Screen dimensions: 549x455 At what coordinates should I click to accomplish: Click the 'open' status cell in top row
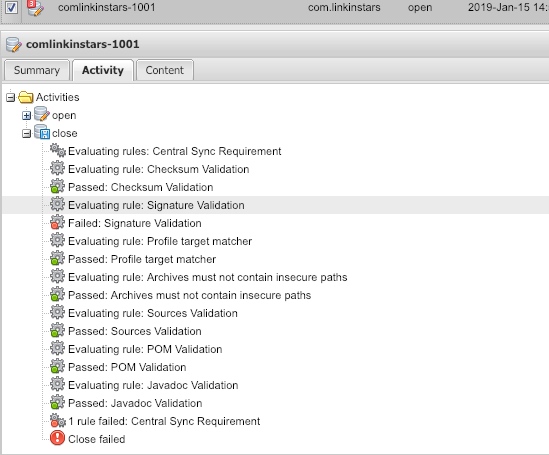[x=420, y=7]
